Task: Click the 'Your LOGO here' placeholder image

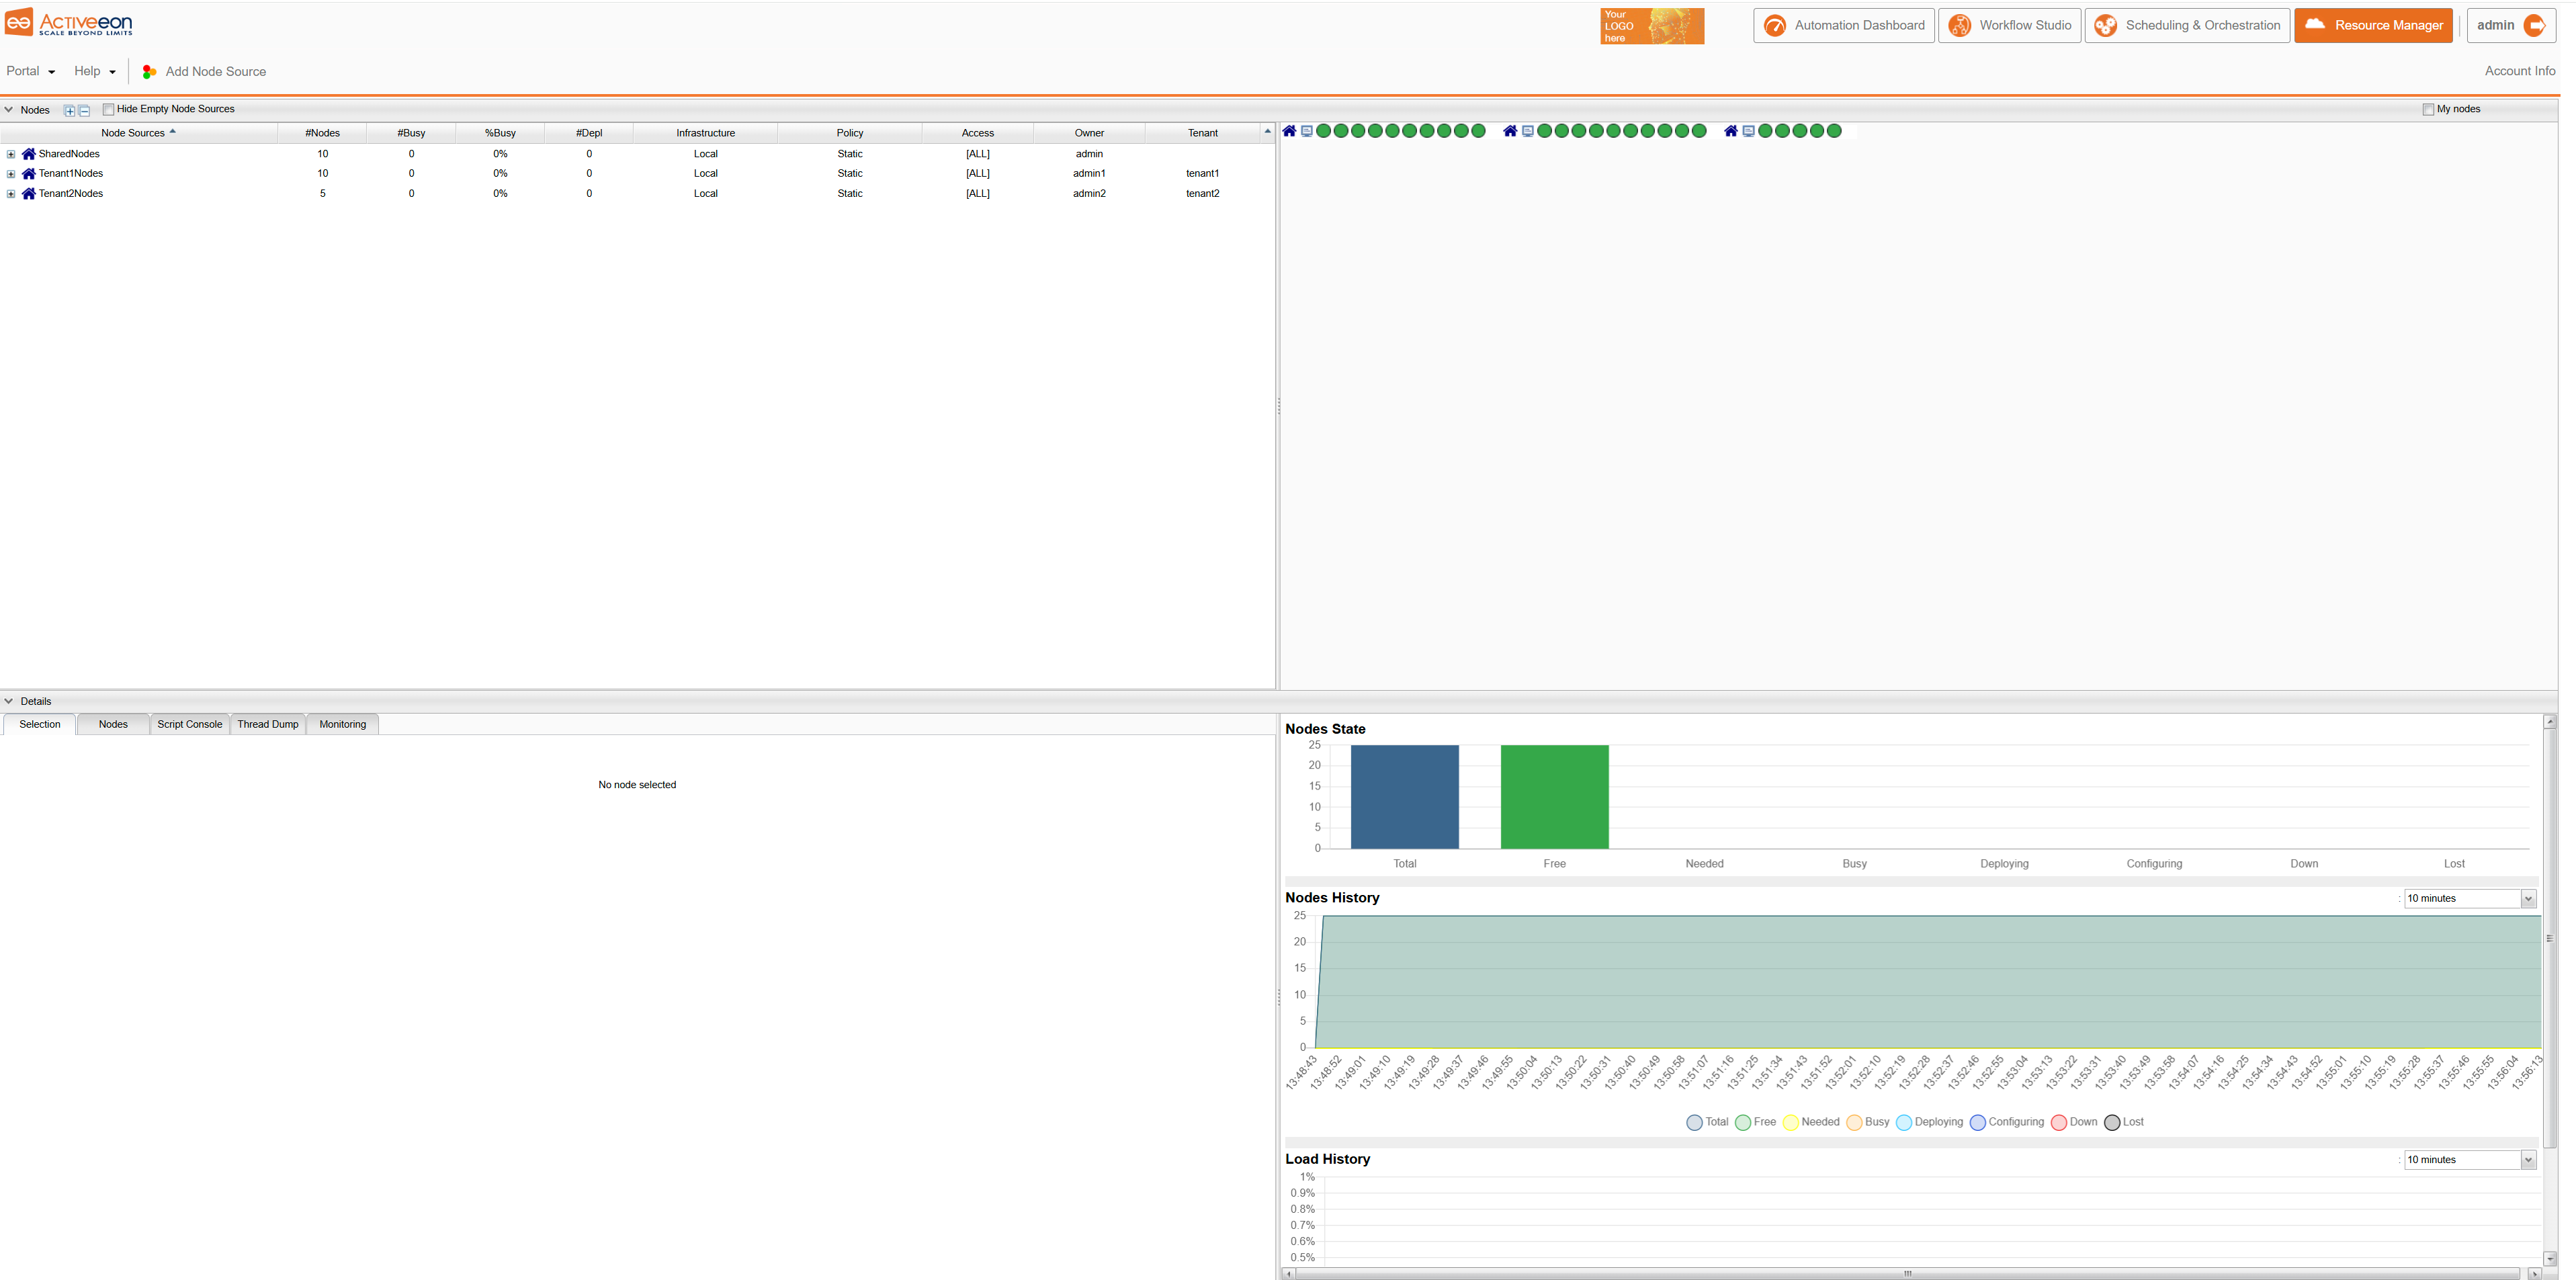Action: (x=1651, y=26)
